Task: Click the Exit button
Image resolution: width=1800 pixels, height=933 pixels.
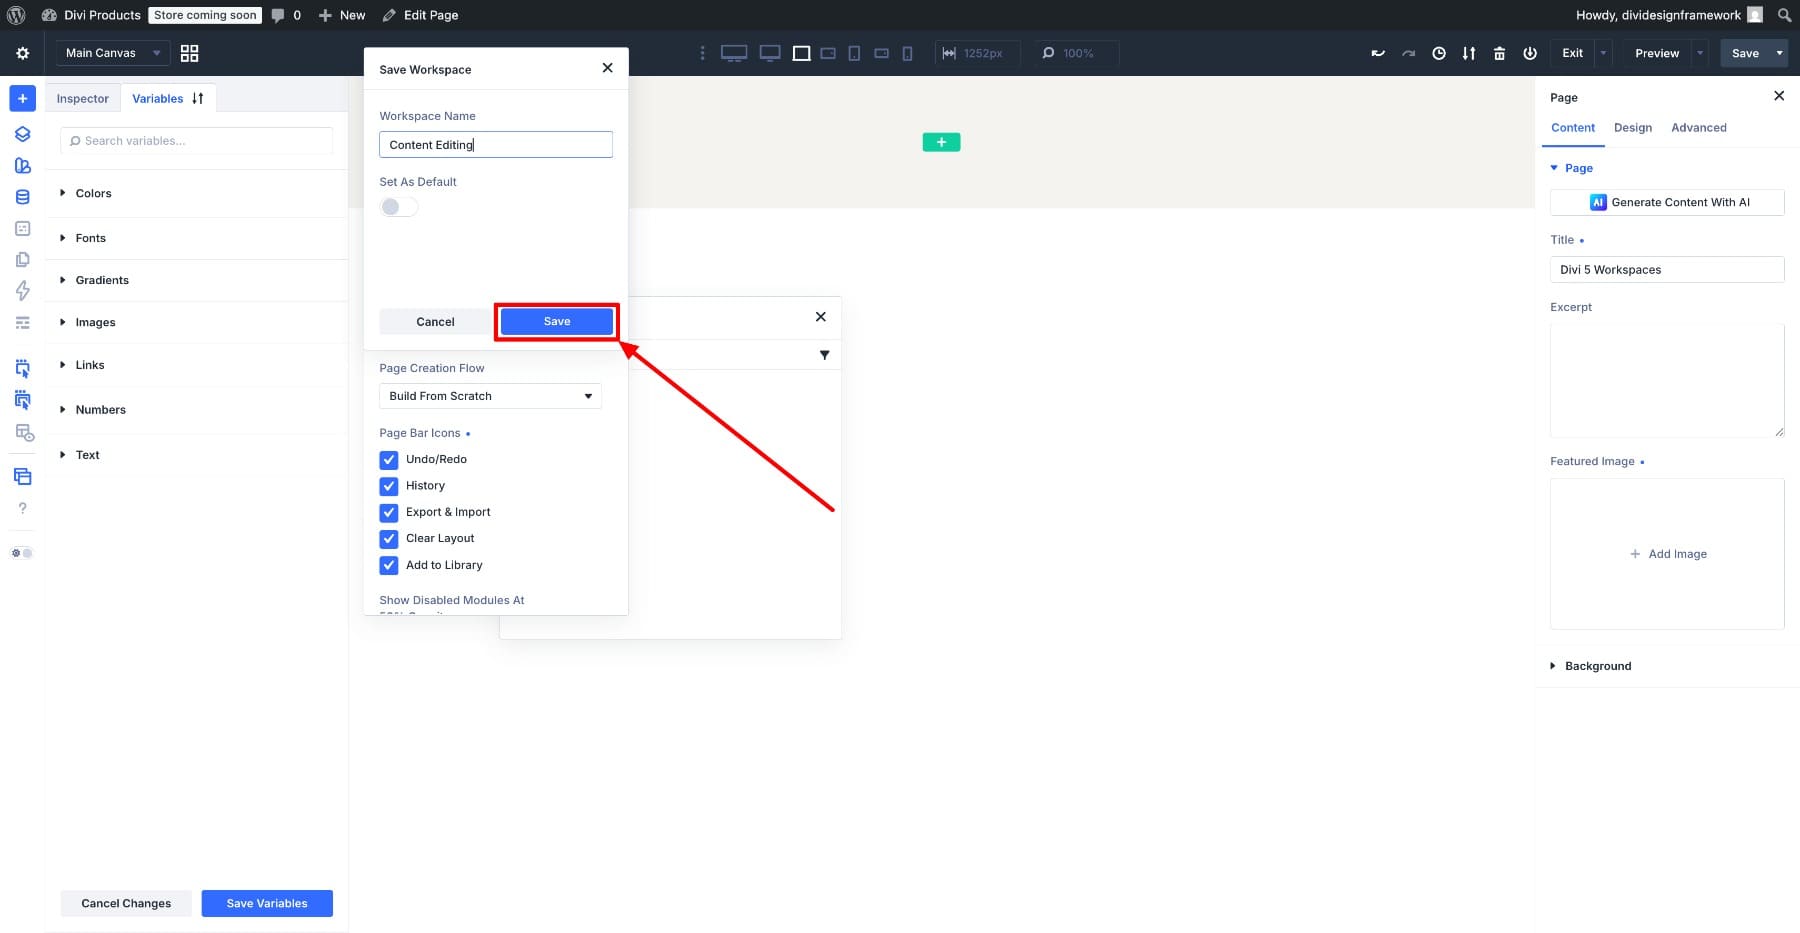Action: [x=1572, y=53]
